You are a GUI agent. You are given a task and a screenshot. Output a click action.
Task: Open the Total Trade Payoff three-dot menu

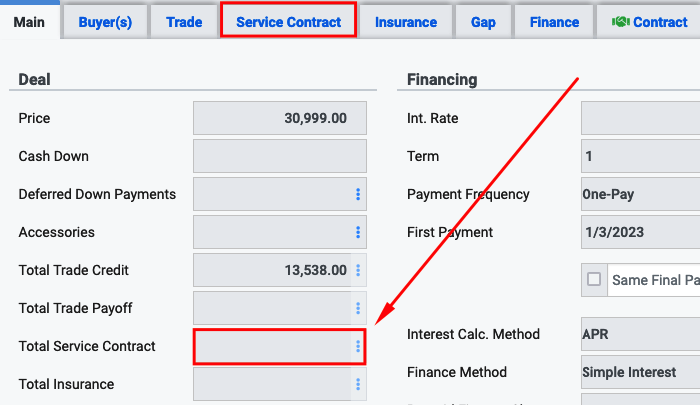358,308
